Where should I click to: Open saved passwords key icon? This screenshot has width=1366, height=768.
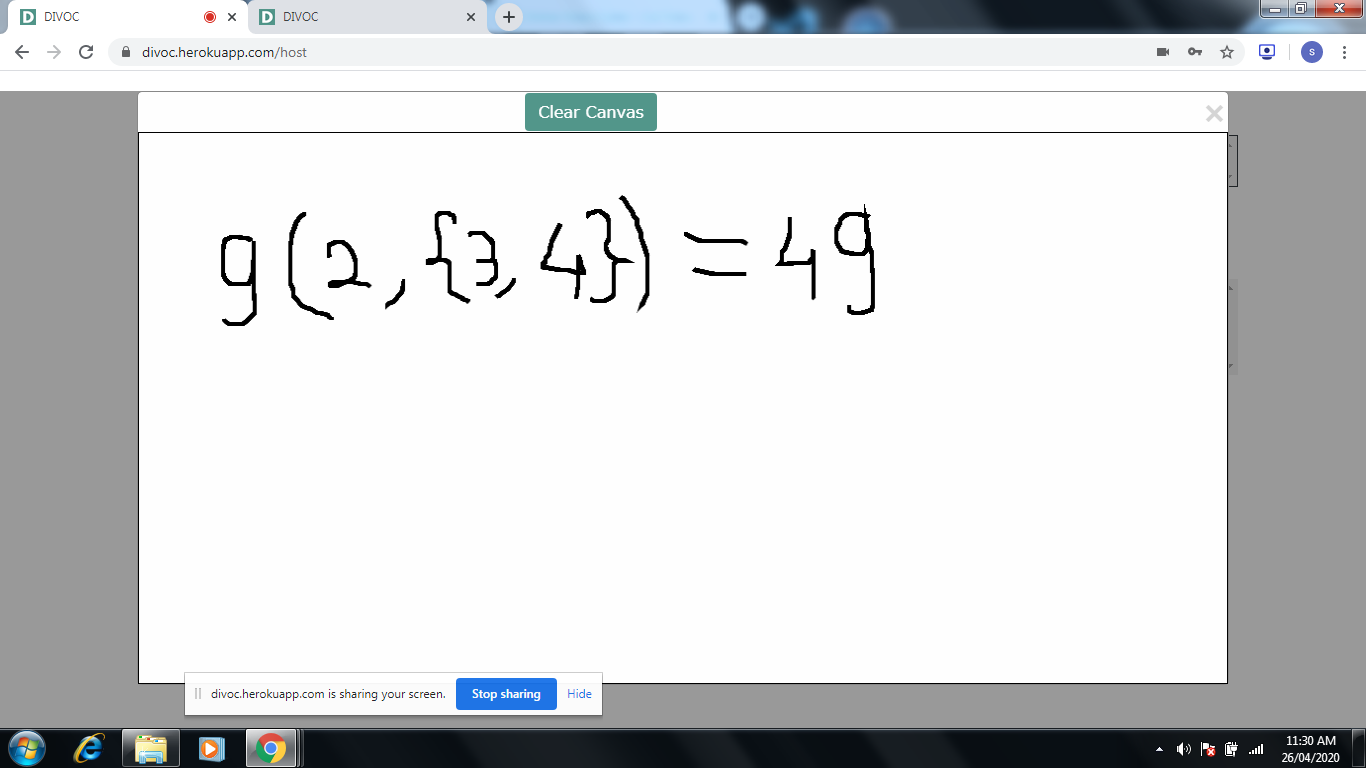[x=1195, y=52]
